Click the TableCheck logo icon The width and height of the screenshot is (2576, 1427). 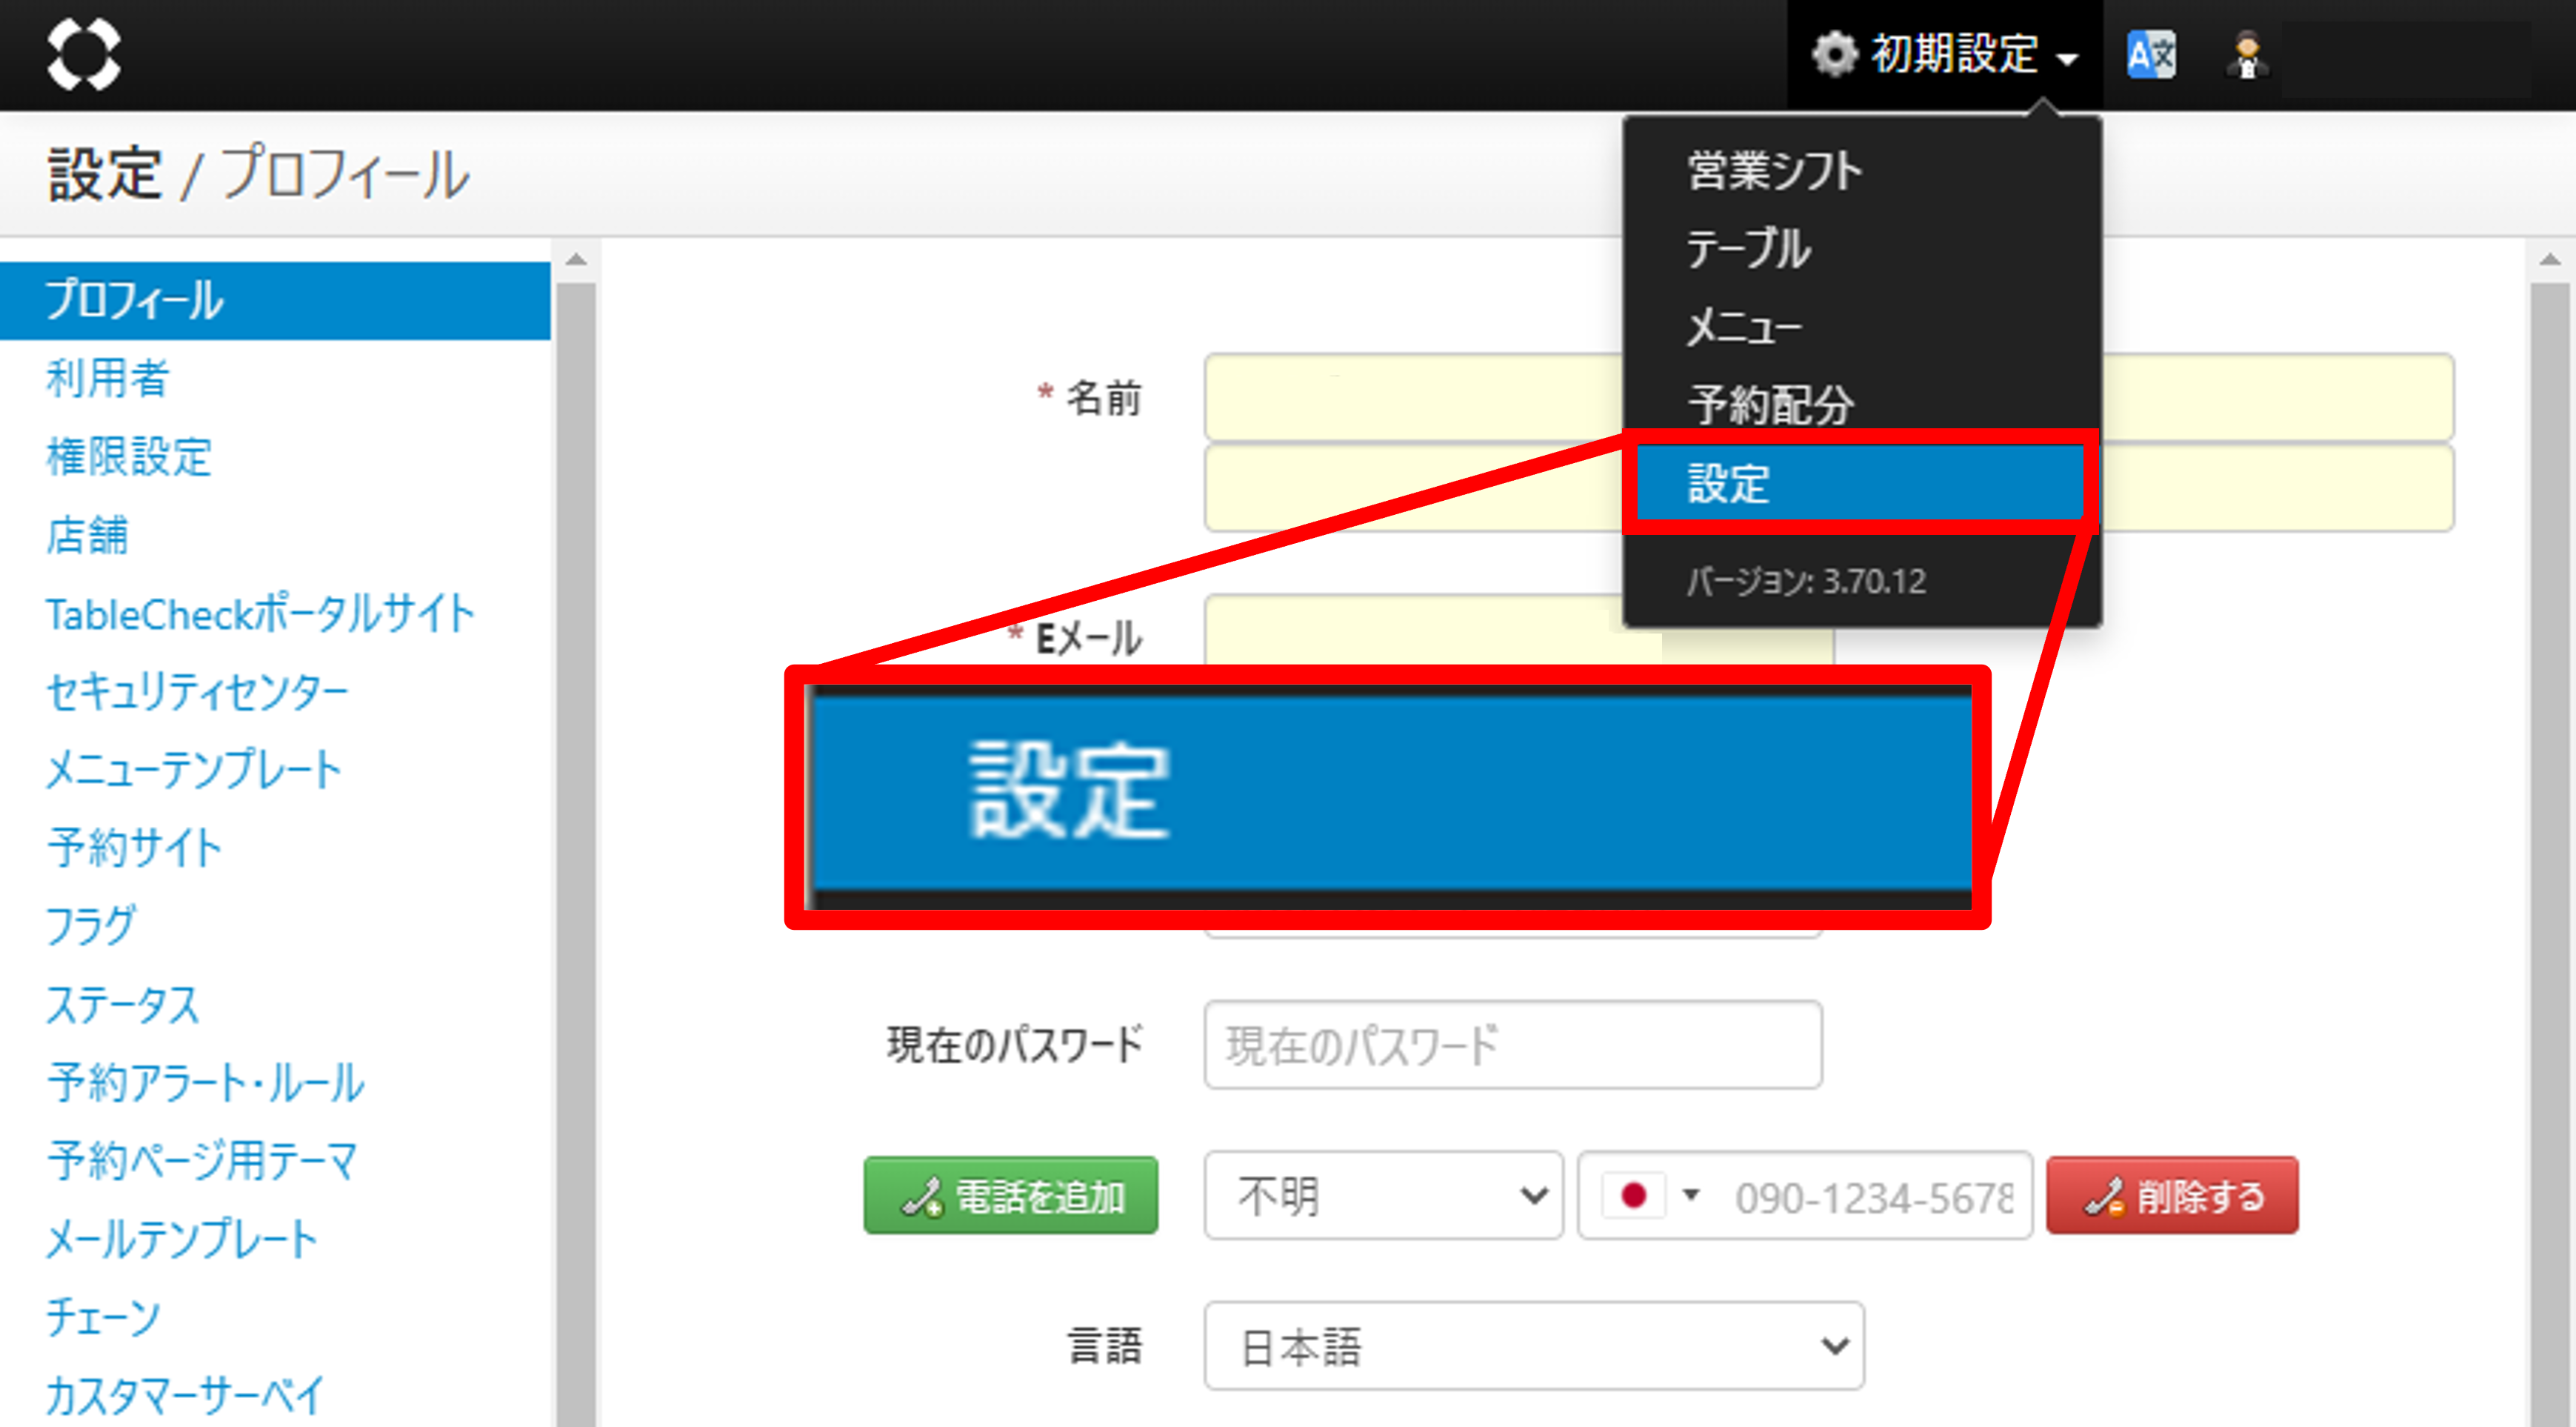point(84,54)
